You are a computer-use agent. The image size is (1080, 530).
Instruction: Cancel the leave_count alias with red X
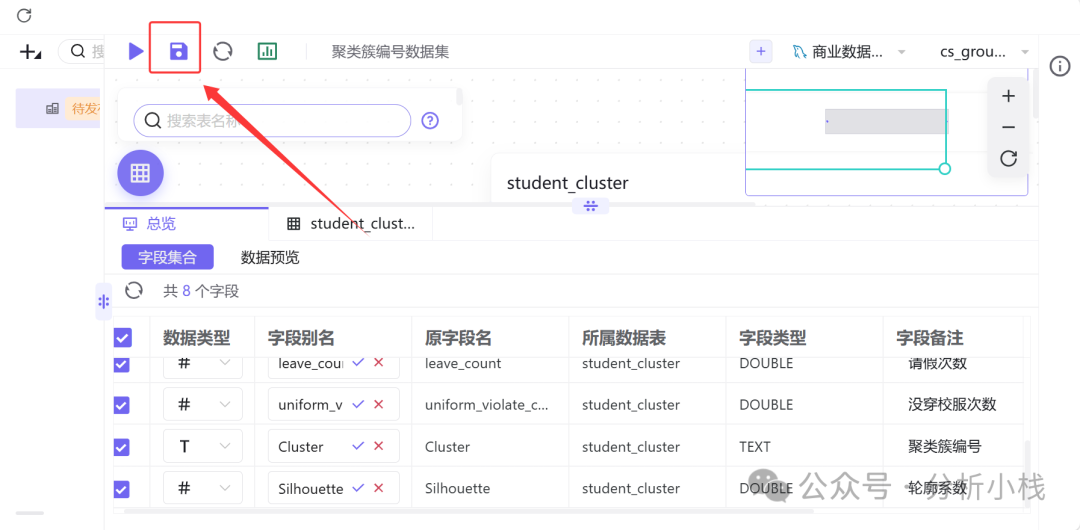378,363
